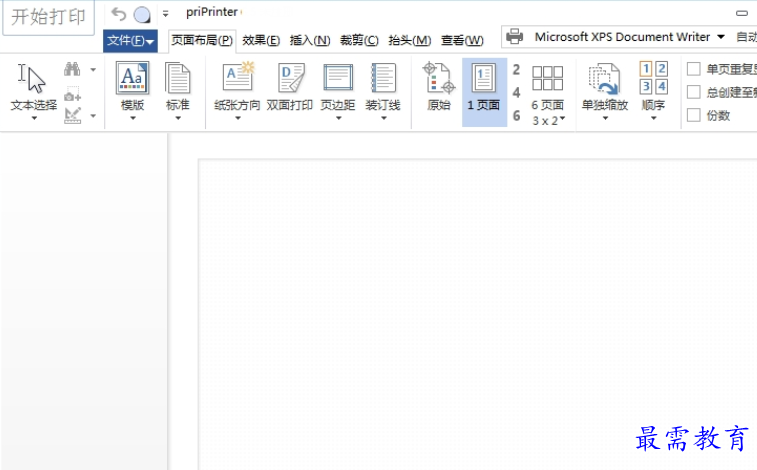Click the printer icon beside printer name
Screen dimensions: 757x470
pos(515,37)
